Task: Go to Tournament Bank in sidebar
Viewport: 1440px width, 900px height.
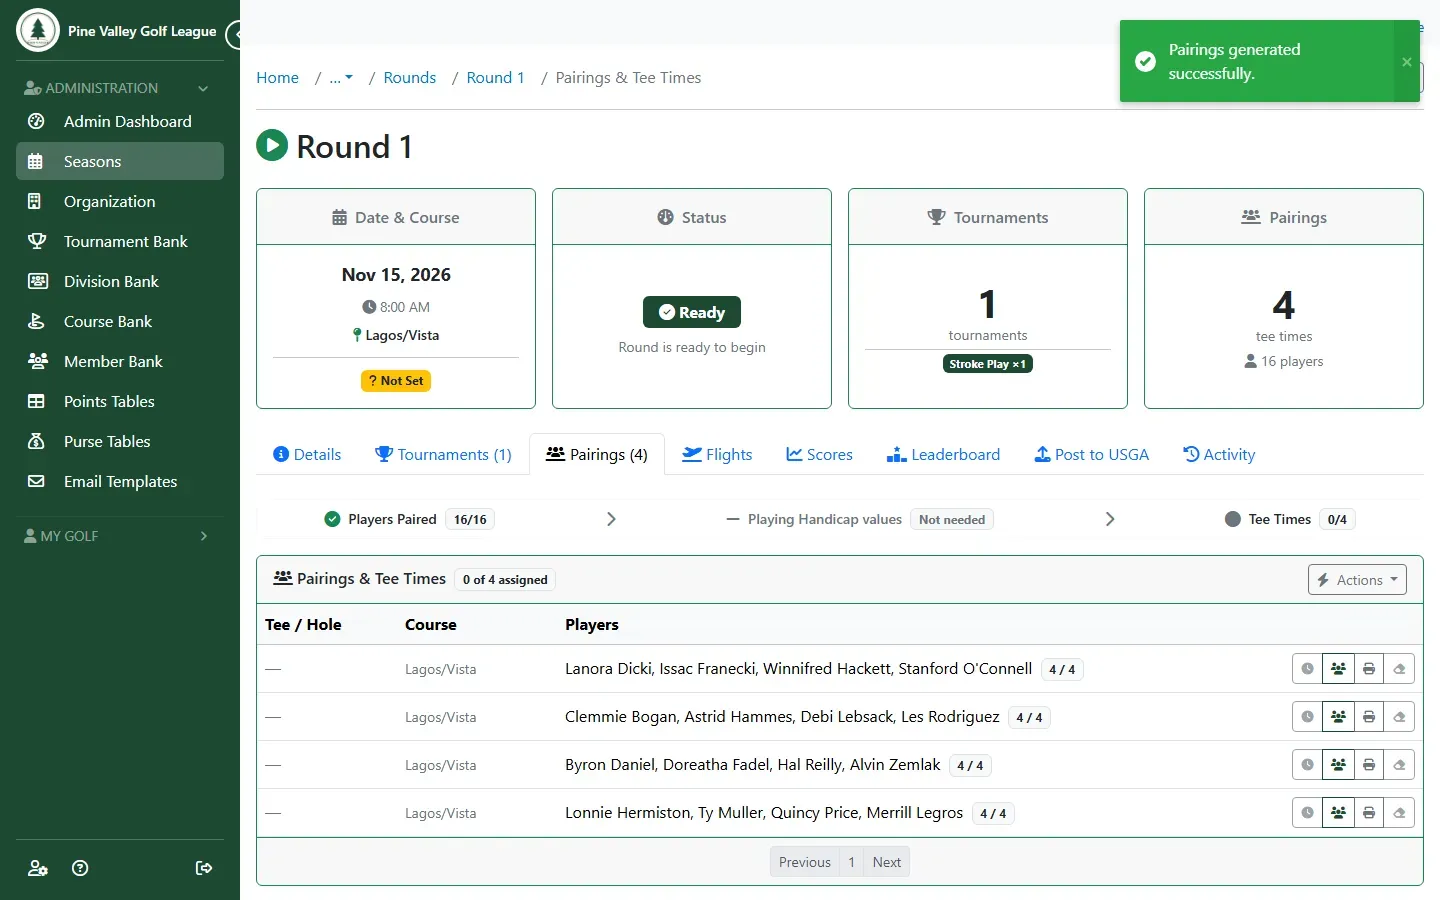Action: coord(120,241)
